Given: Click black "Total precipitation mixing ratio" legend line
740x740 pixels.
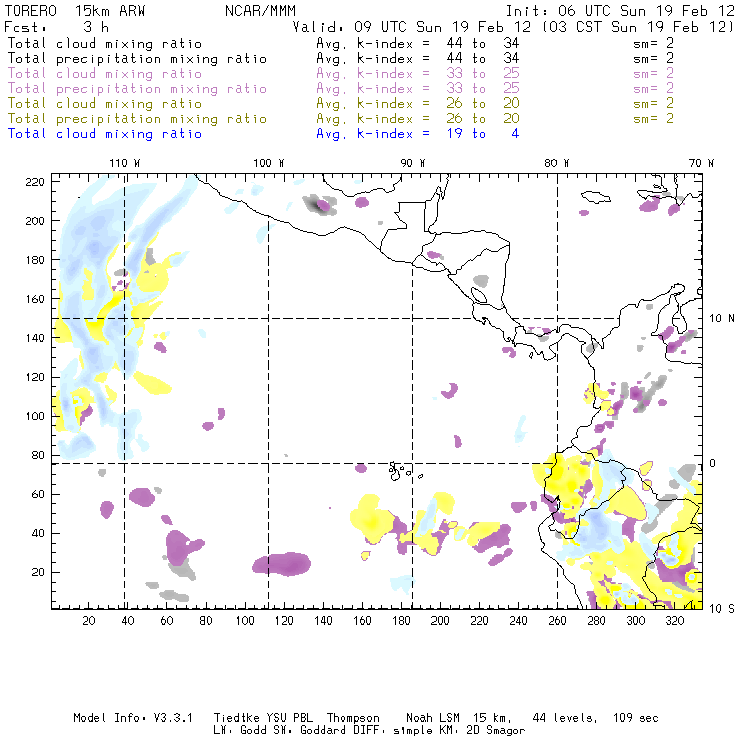Looking at the screenshot, I should tap(137, 59).
